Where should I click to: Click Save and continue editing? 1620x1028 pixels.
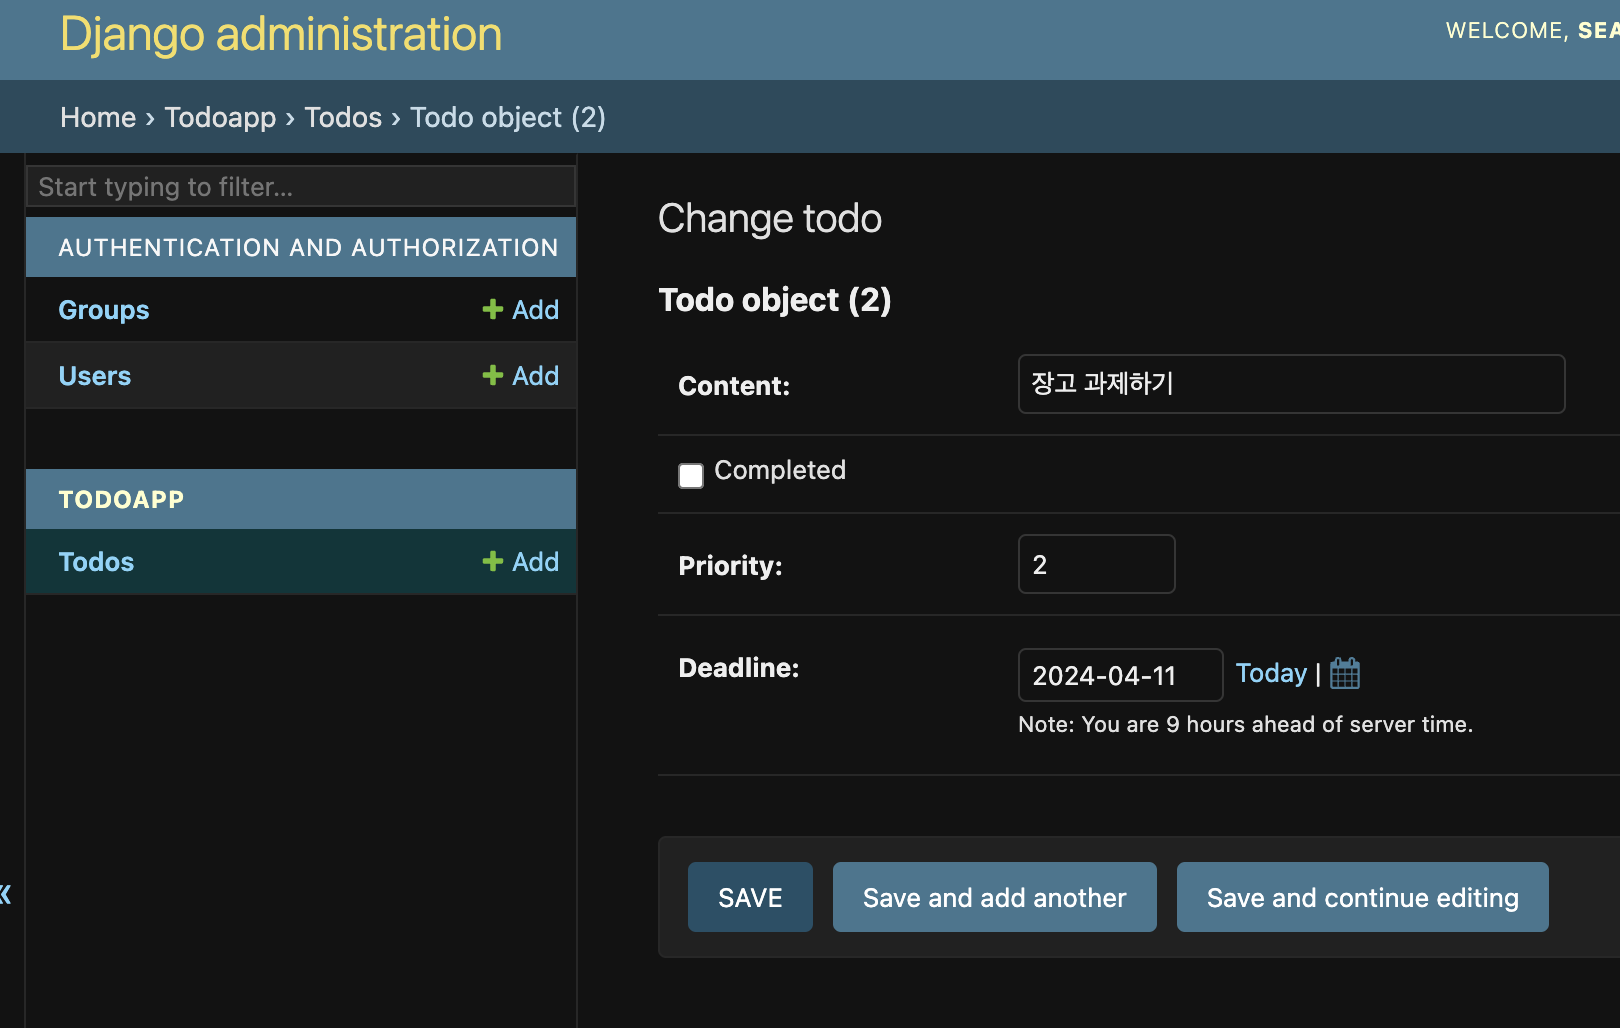click(x=1363, y=897)
